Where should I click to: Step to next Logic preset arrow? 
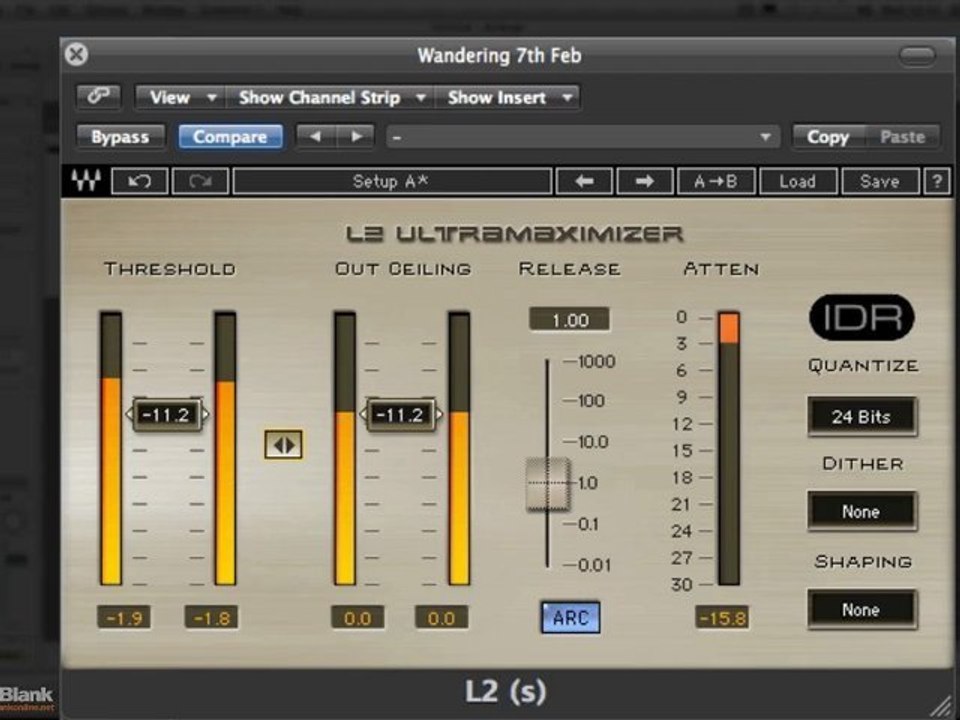(355, 137)
